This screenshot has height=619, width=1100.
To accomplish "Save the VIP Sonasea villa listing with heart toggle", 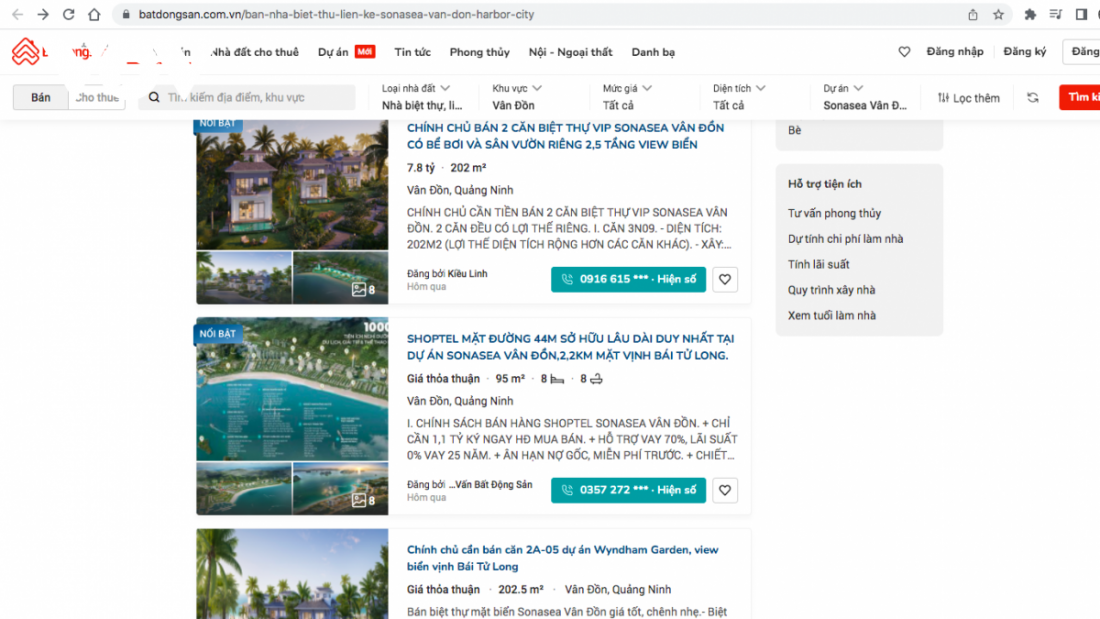I will click(x=725, y=279).
